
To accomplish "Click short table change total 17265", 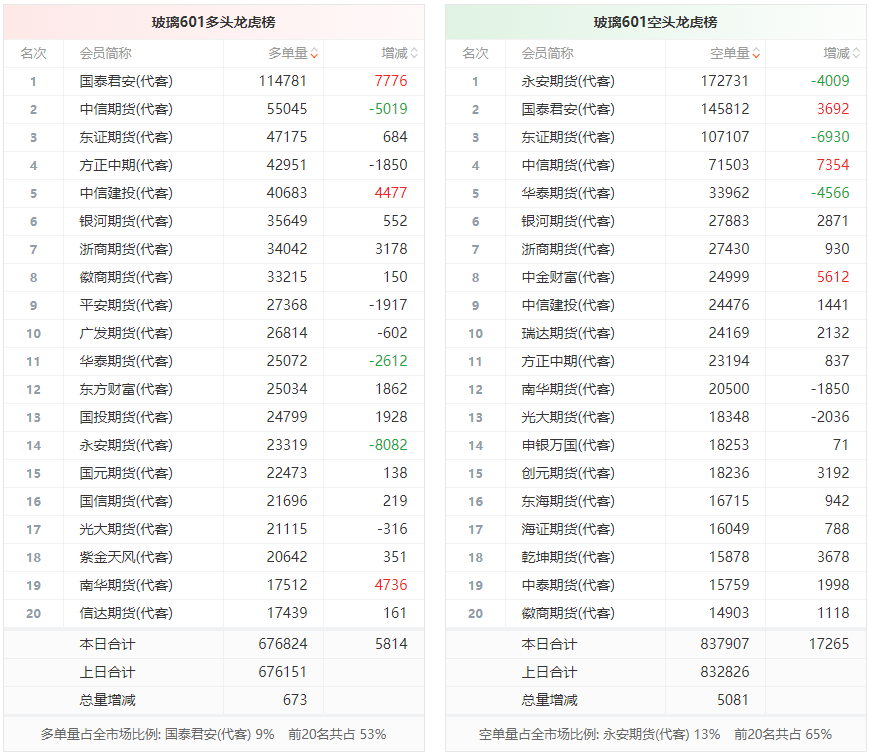I will [829, 644].
